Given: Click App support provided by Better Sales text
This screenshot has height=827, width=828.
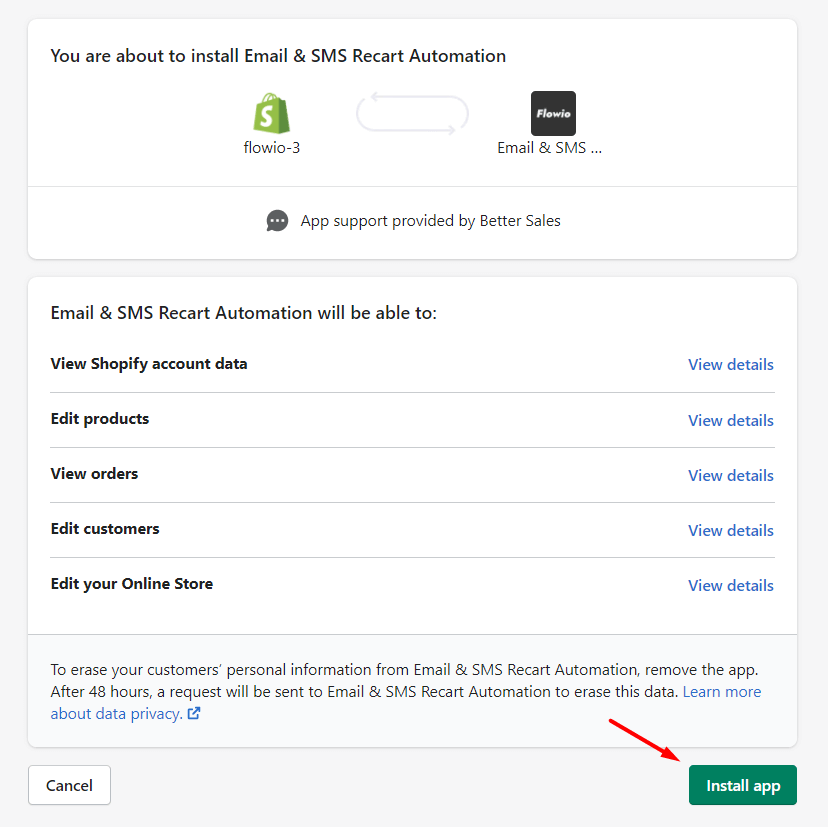Looking at the screenshot, I should pos(430,221).
